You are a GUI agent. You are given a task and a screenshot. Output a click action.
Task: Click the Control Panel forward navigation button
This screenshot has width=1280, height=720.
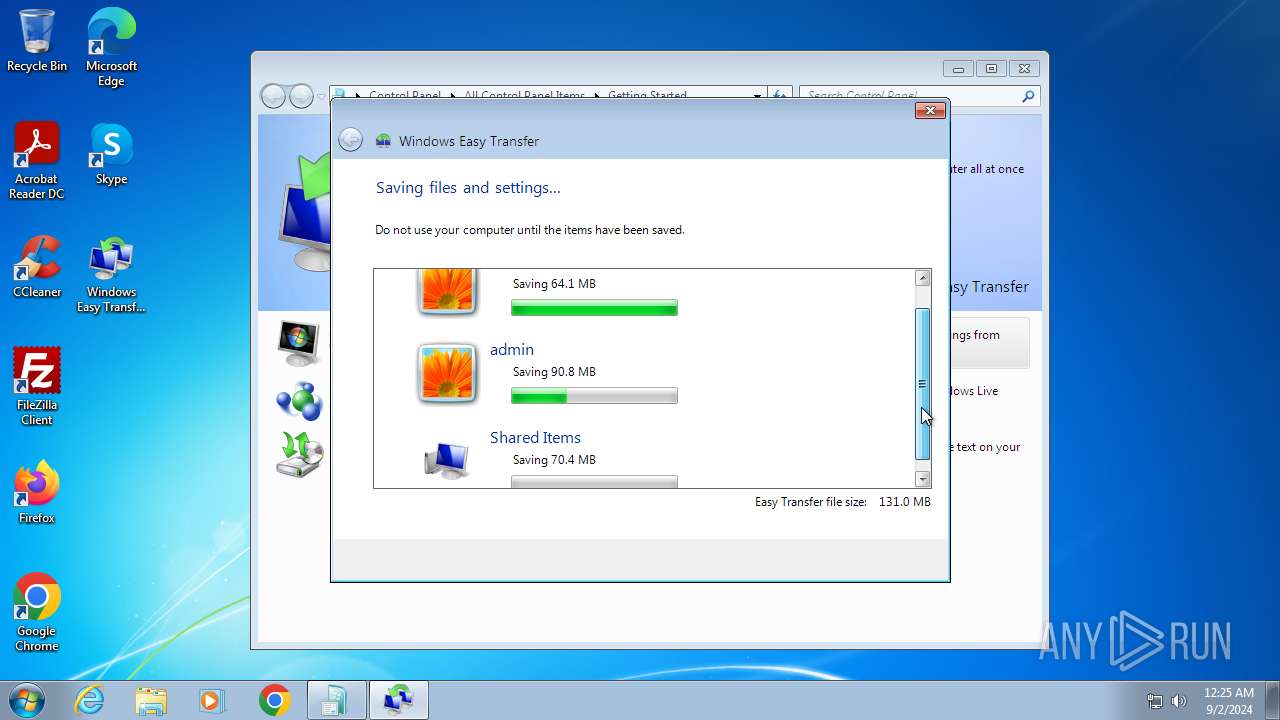coord(301,96)
